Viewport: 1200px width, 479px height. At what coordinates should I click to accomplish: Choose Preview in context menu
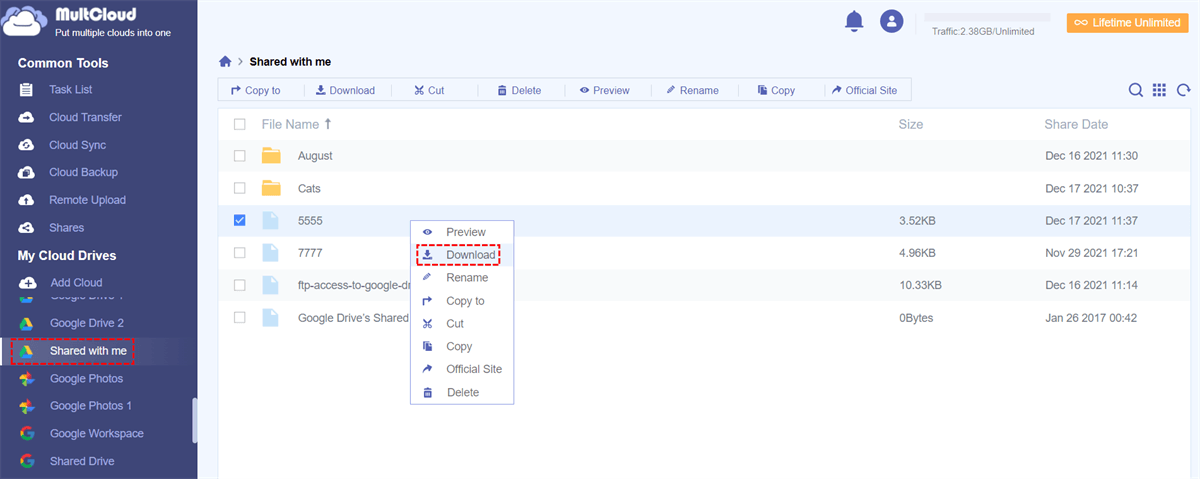coord(462,232)
